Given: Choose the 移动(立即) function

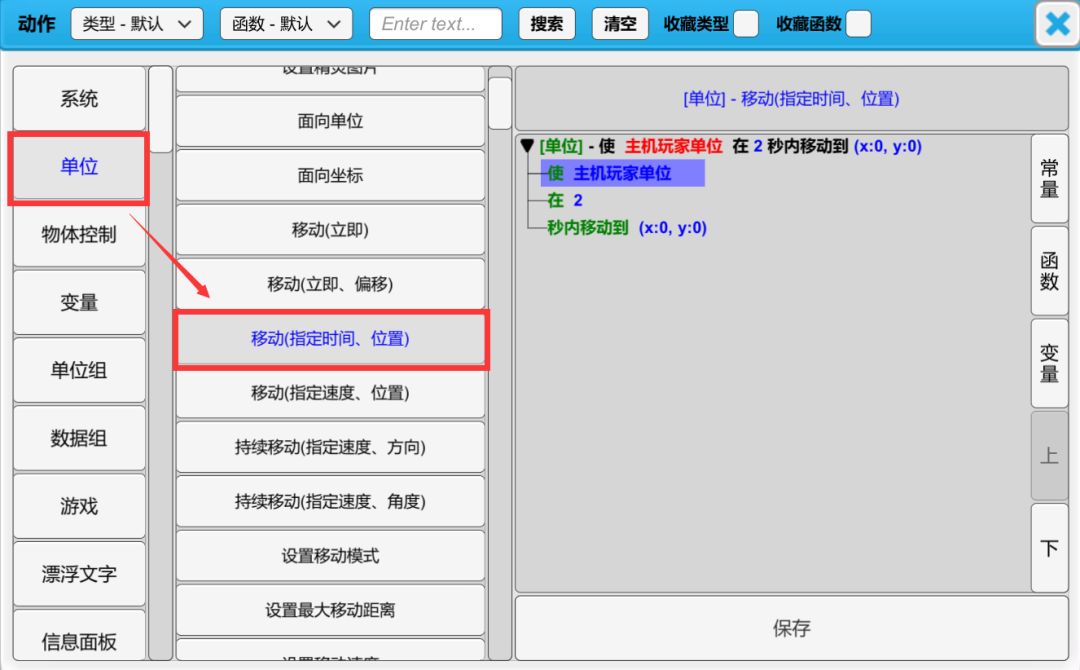Looking at the screenshot, I should (330, 230).
